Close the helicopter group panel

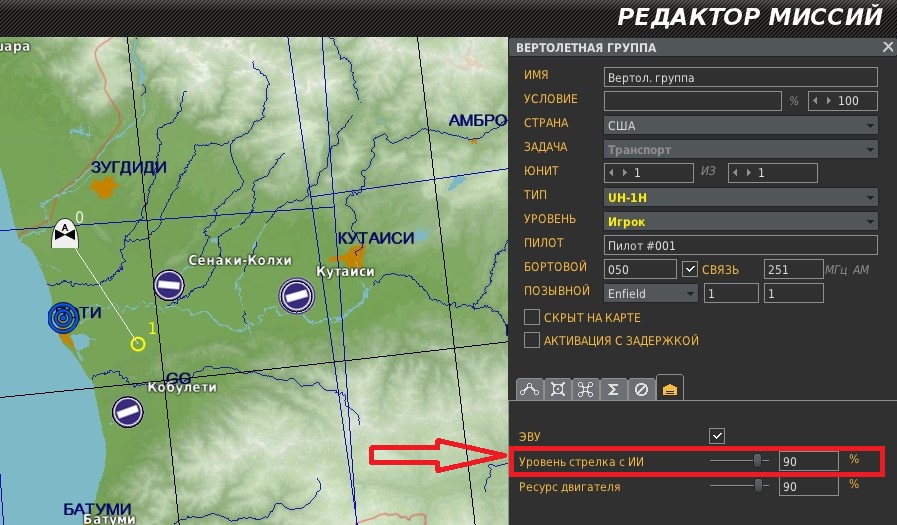(887, 47)
